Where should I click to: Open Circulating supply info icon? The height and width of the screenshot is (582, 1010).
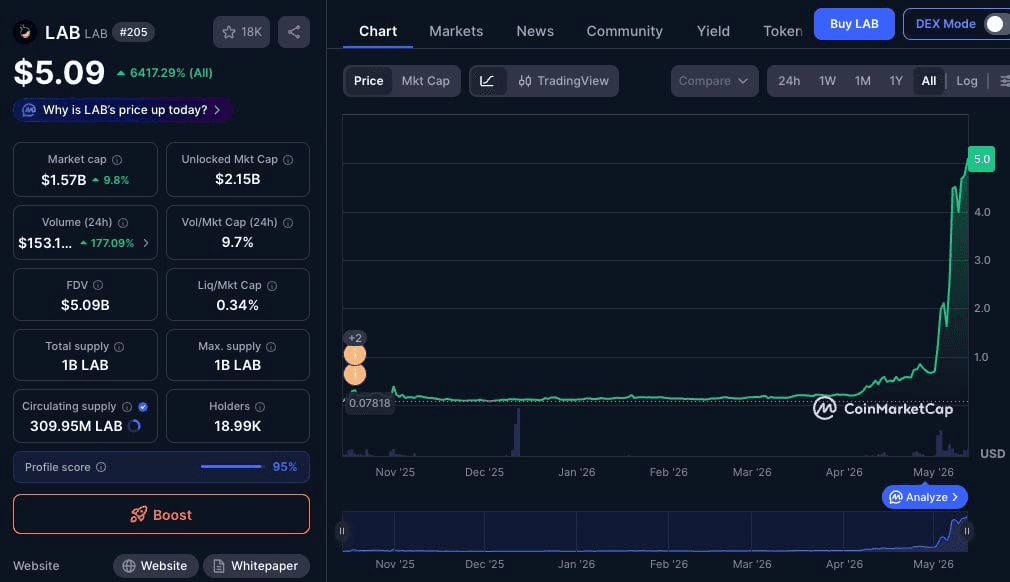coord(127,407)
